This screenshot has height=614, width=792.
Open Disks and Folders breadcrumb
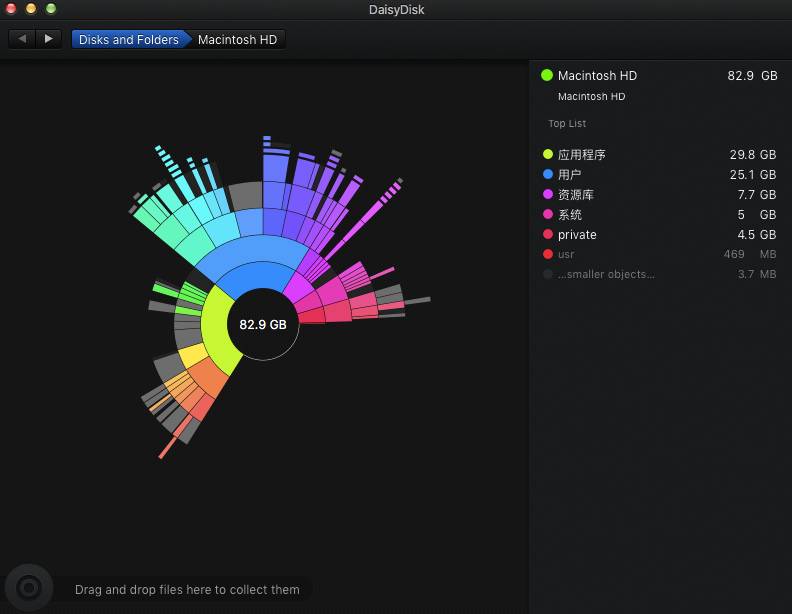pyautogui.click(x=129, y=39)
